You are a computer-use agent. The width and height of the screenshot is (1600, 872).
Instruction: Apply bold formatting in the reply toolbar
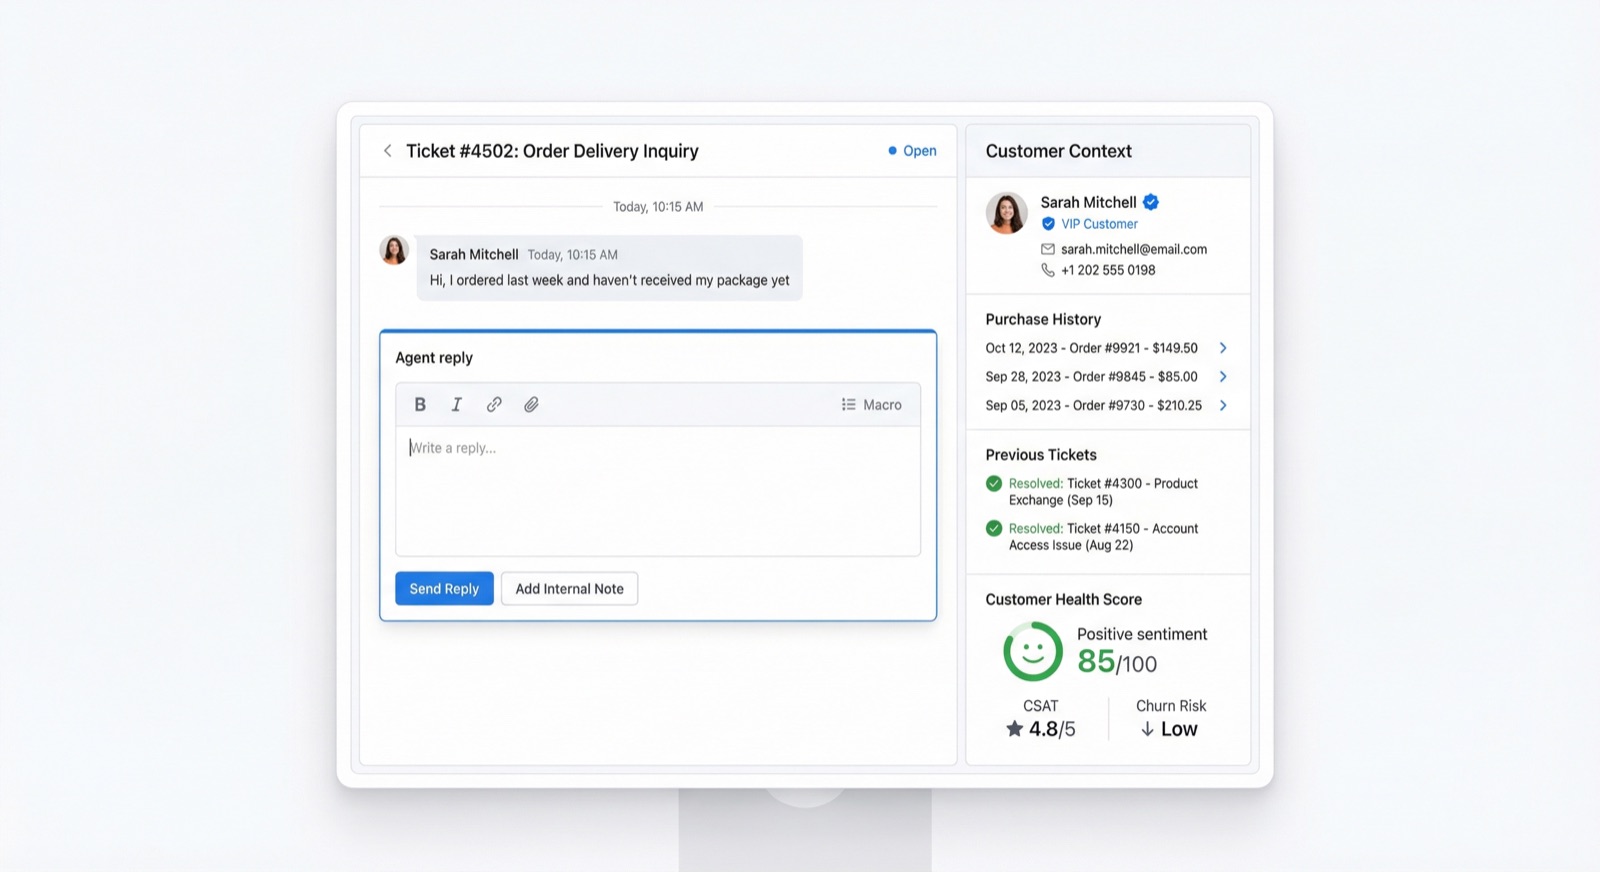420,405
